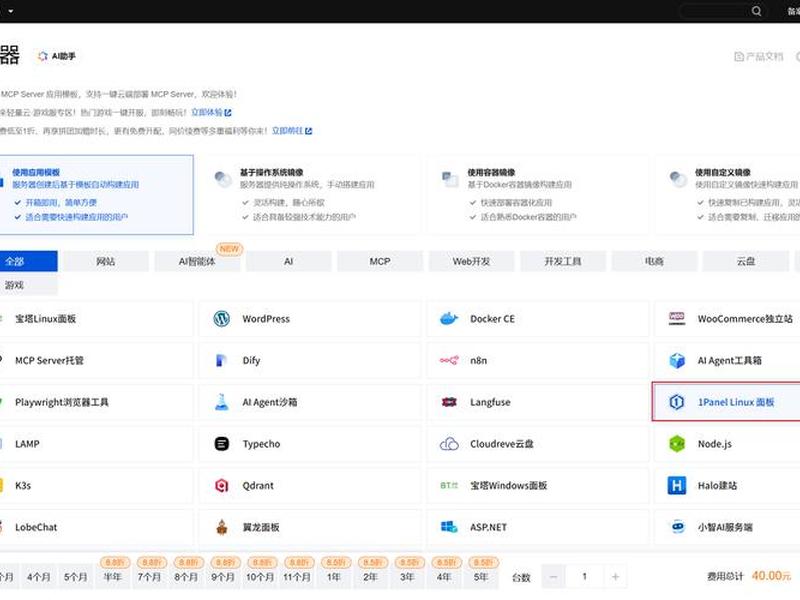800x600 pixels.
Task: Switch to the AI智能体 category tab
Action: [197, 261]
